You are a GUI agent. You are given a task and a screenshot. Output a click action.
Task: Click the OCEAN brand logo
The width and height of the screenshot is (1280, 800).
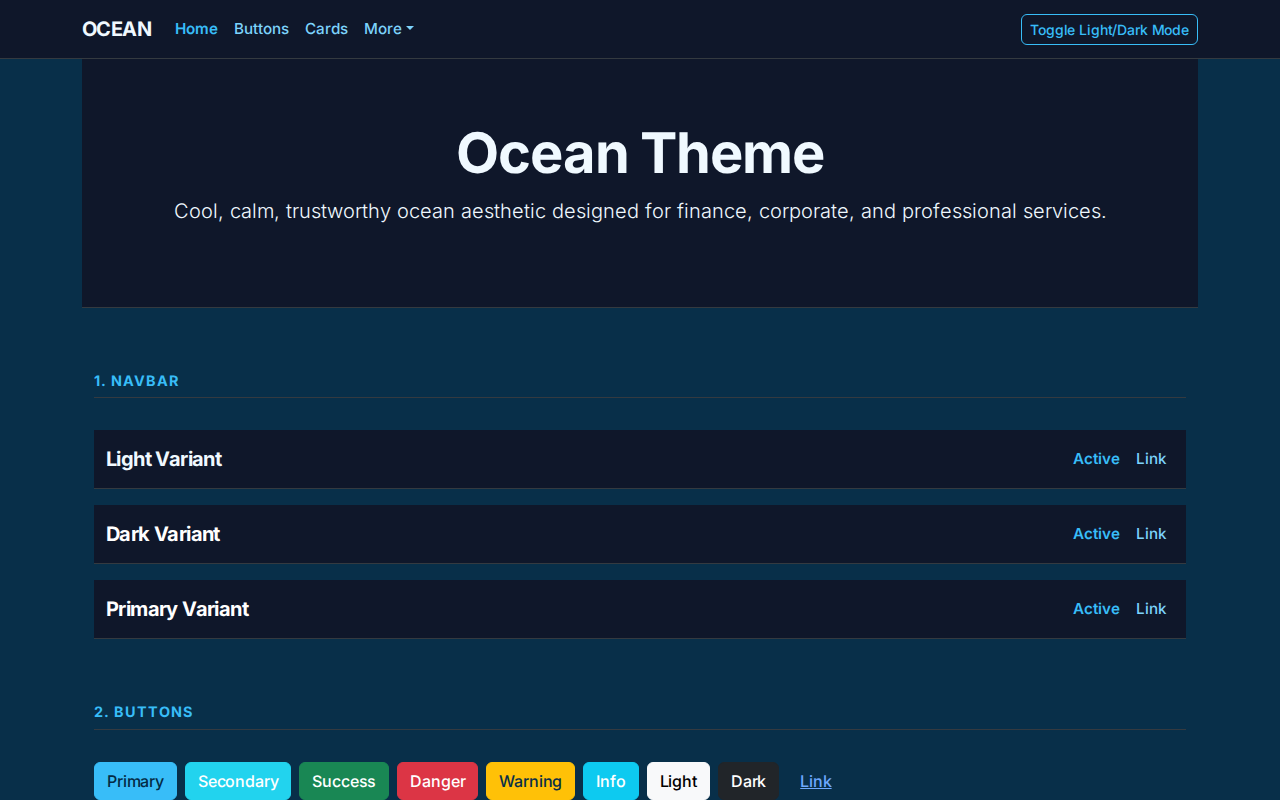[117, 29]
